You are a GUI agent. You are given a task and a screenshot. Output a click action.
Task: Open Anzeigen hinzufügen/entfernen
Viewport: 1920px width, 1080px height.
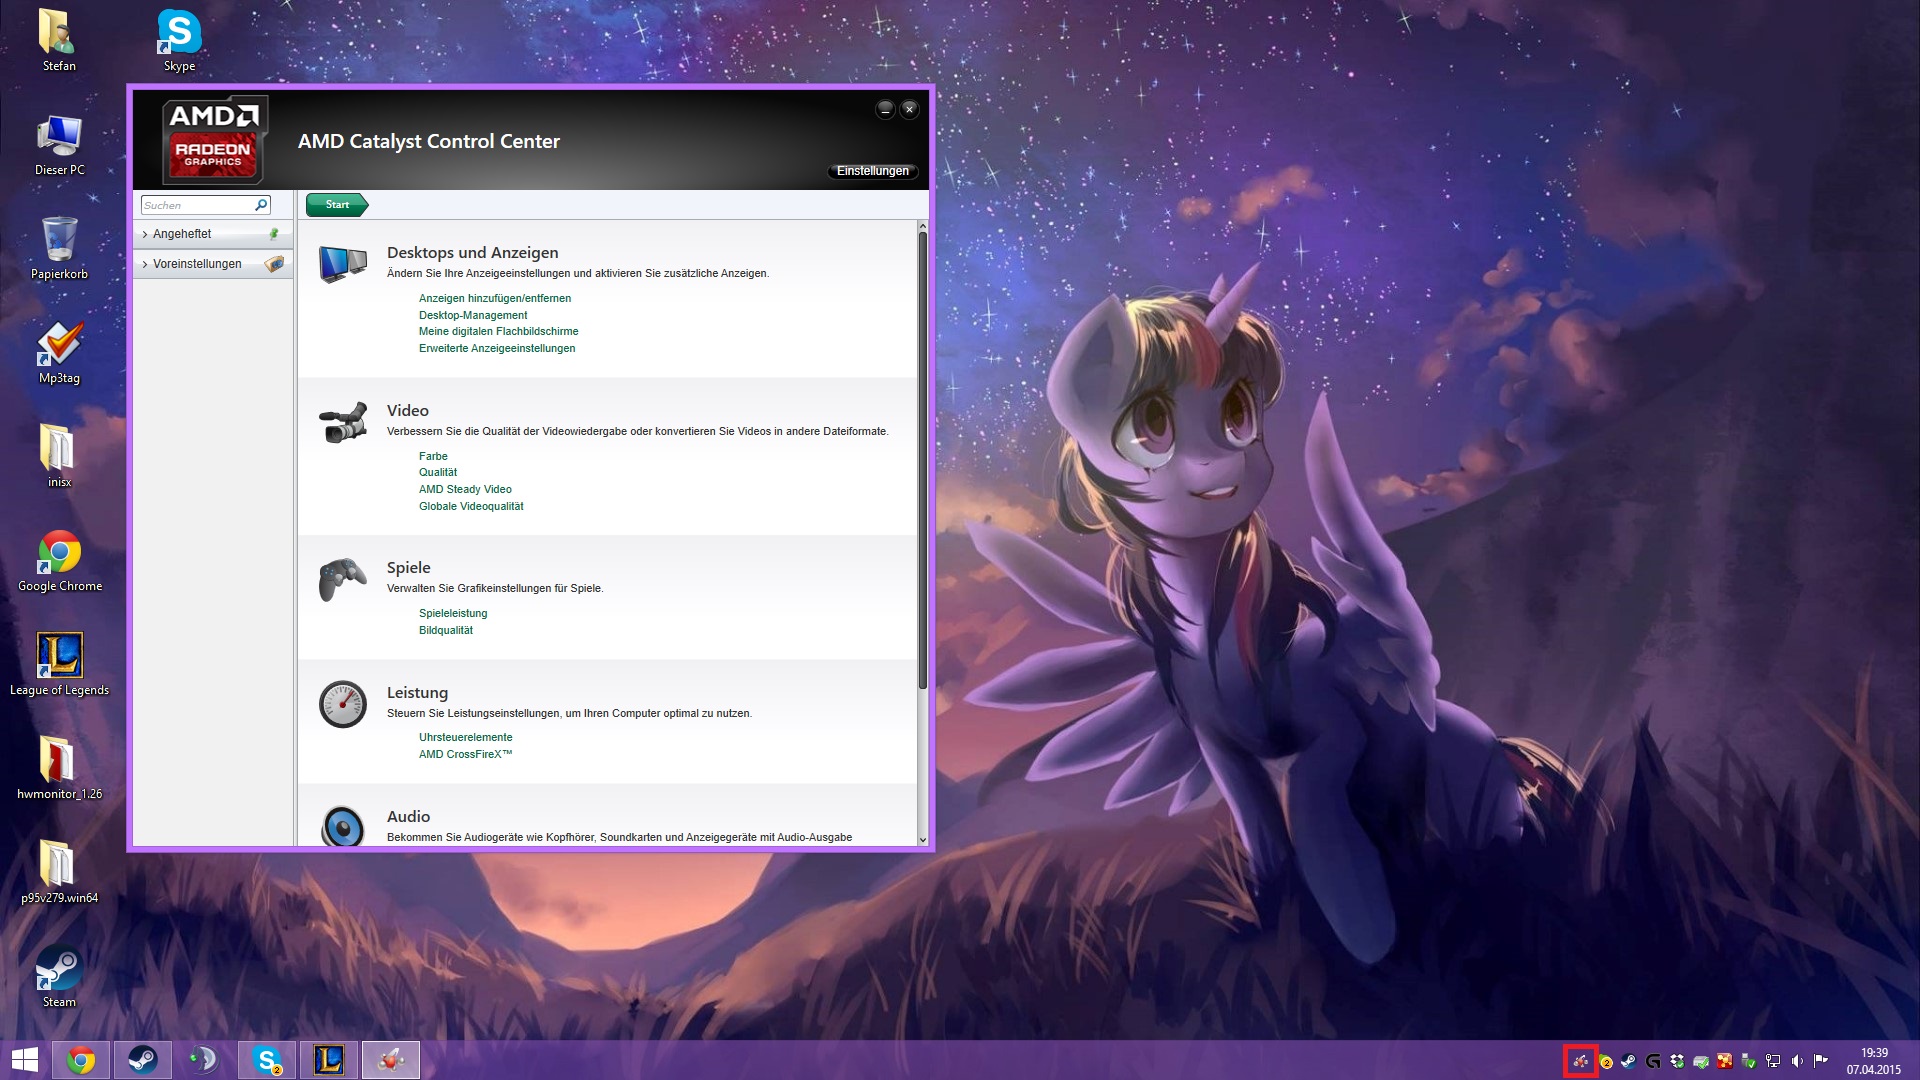pyautogui.click(x=495, y=298)
